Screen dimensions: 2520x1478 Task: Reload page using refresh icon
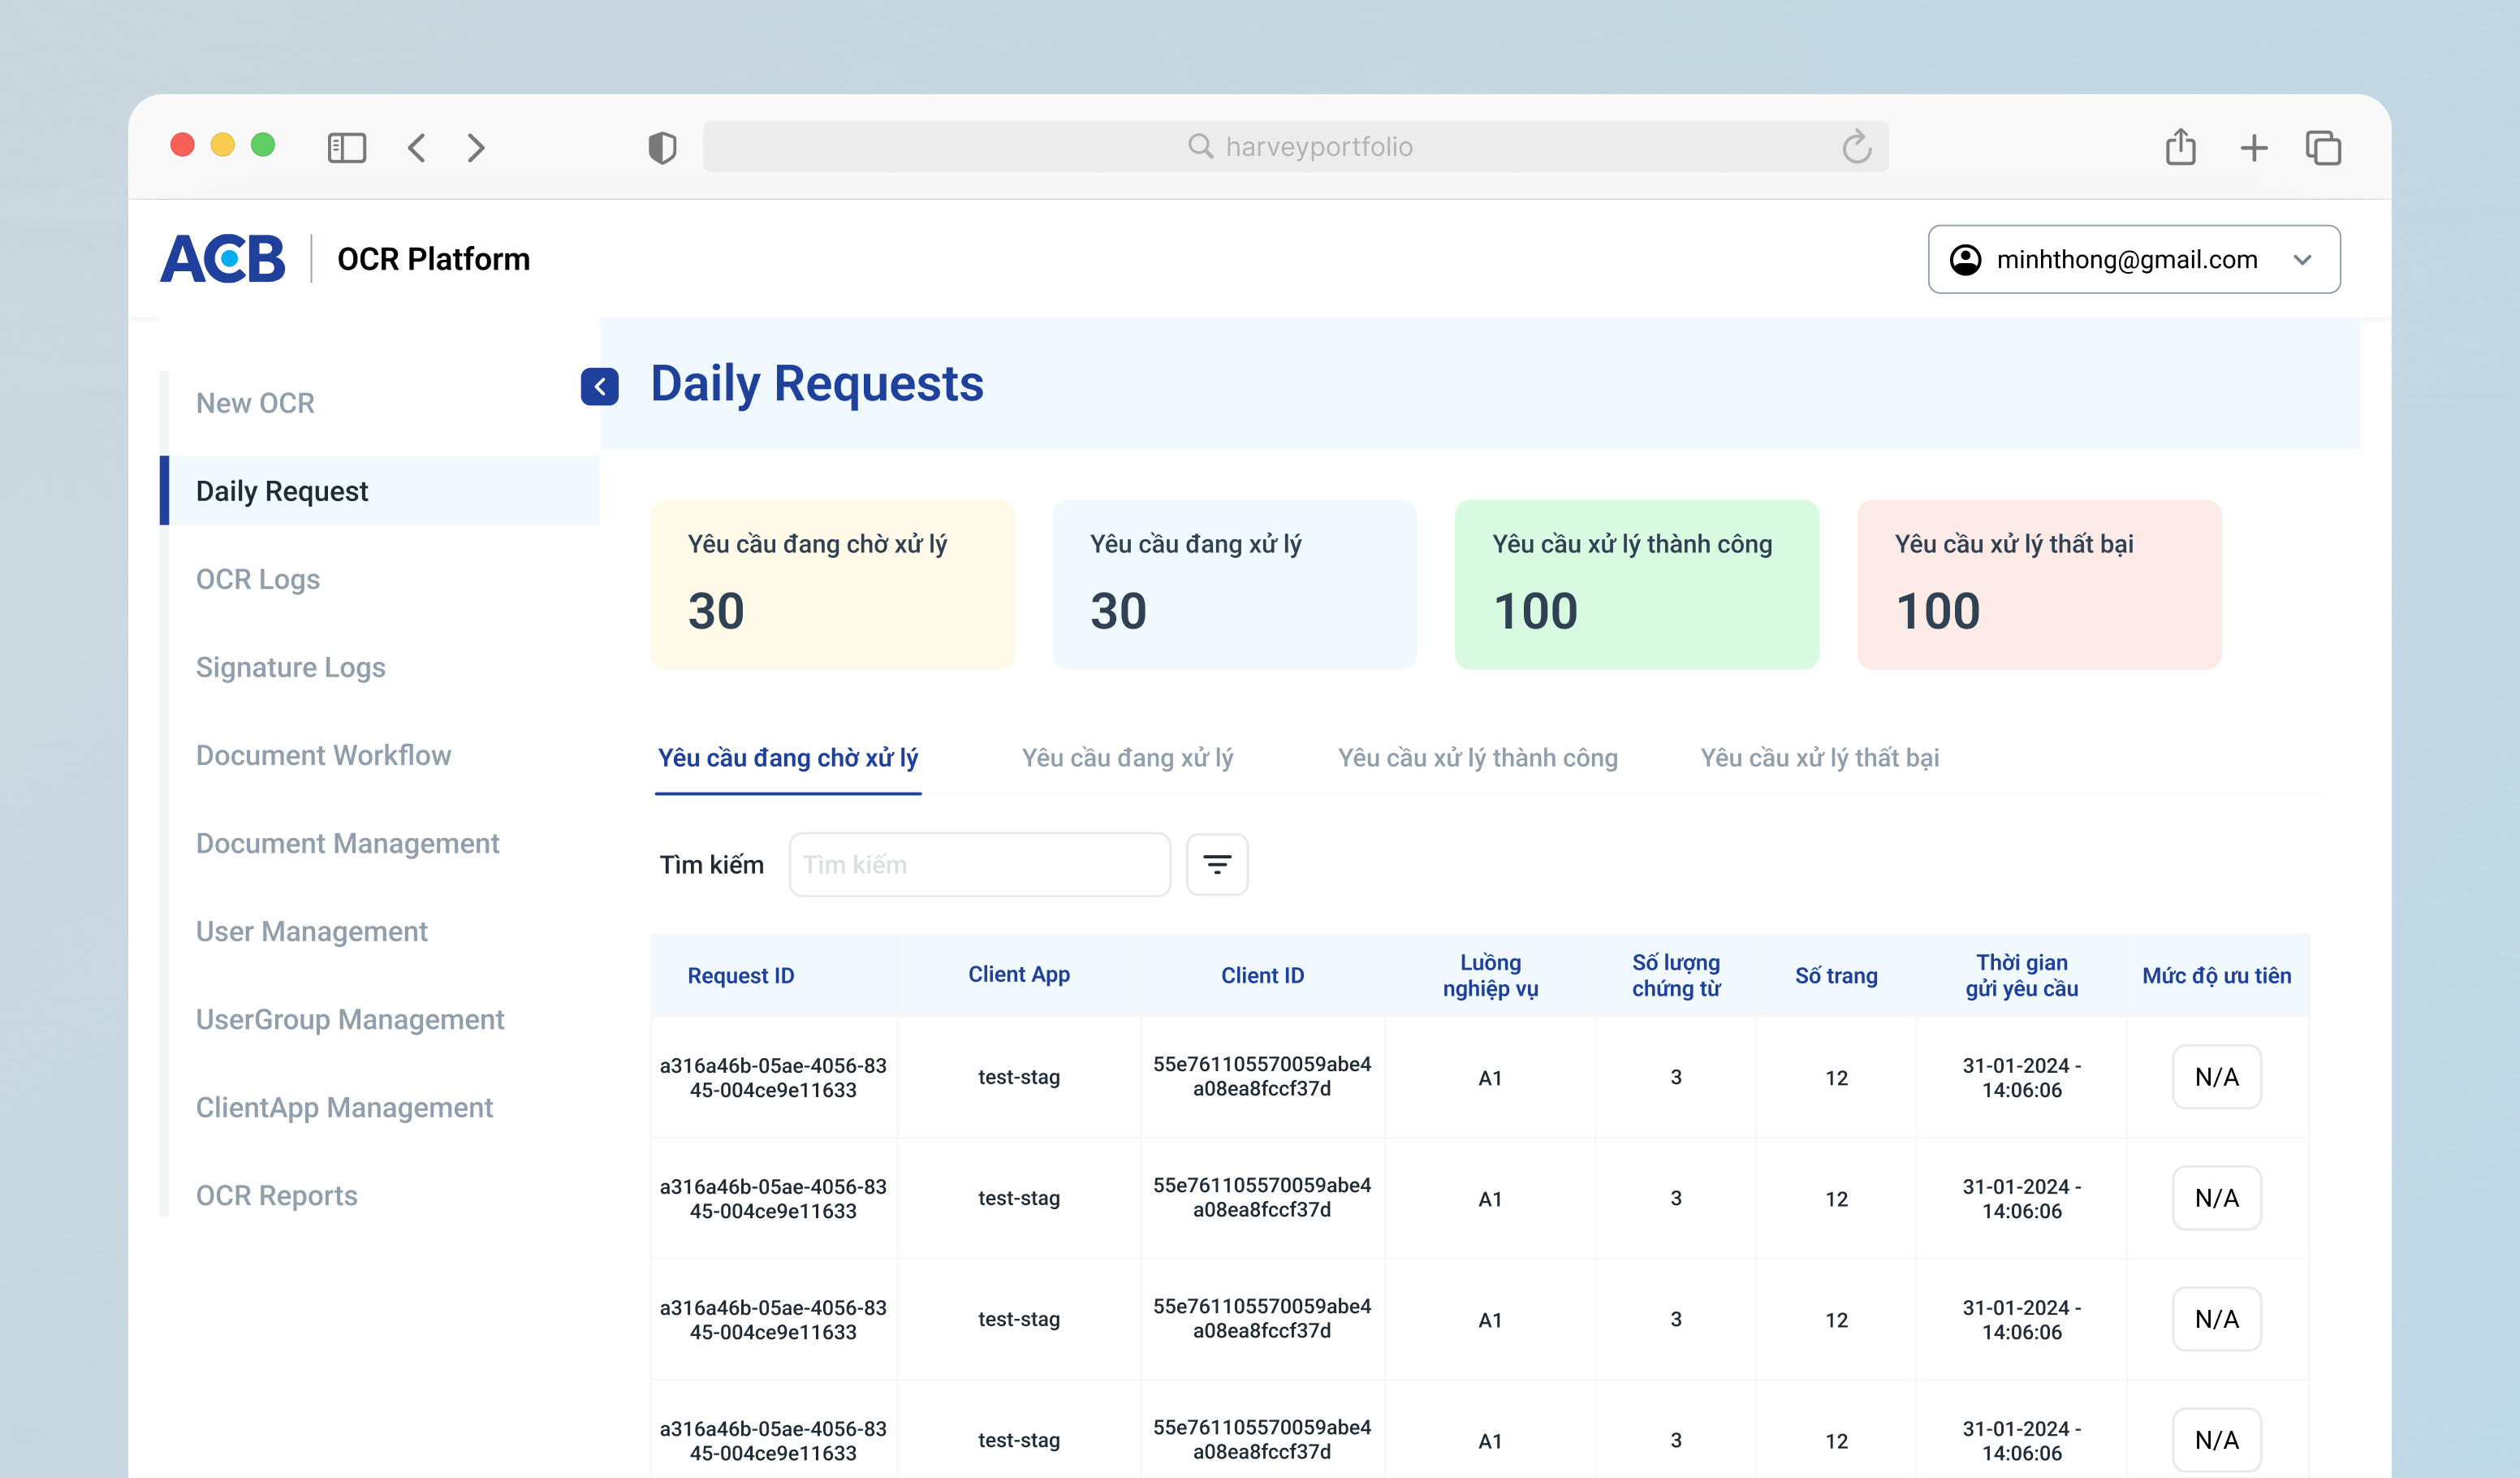[x=1856, y=147]
